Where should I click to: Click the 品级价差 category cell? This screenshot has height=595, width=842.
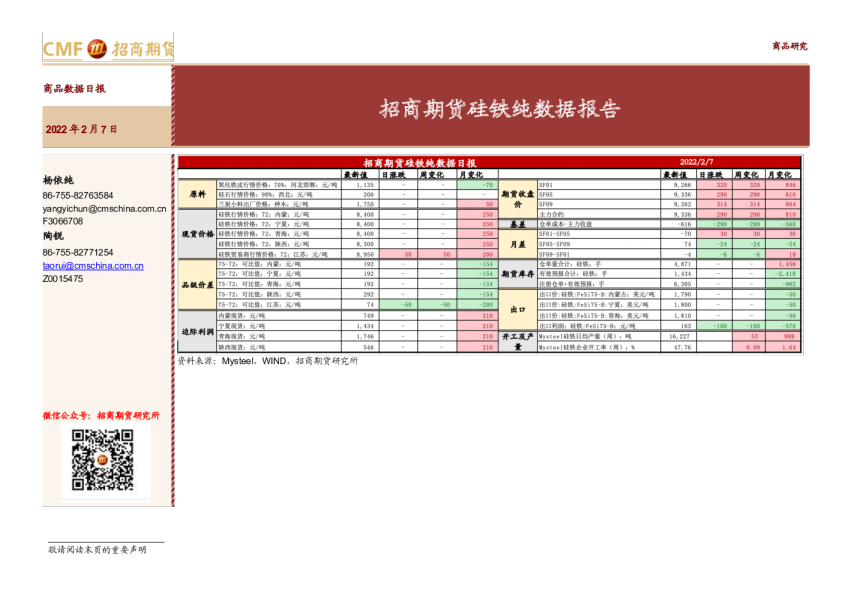(x=197, y=285)
